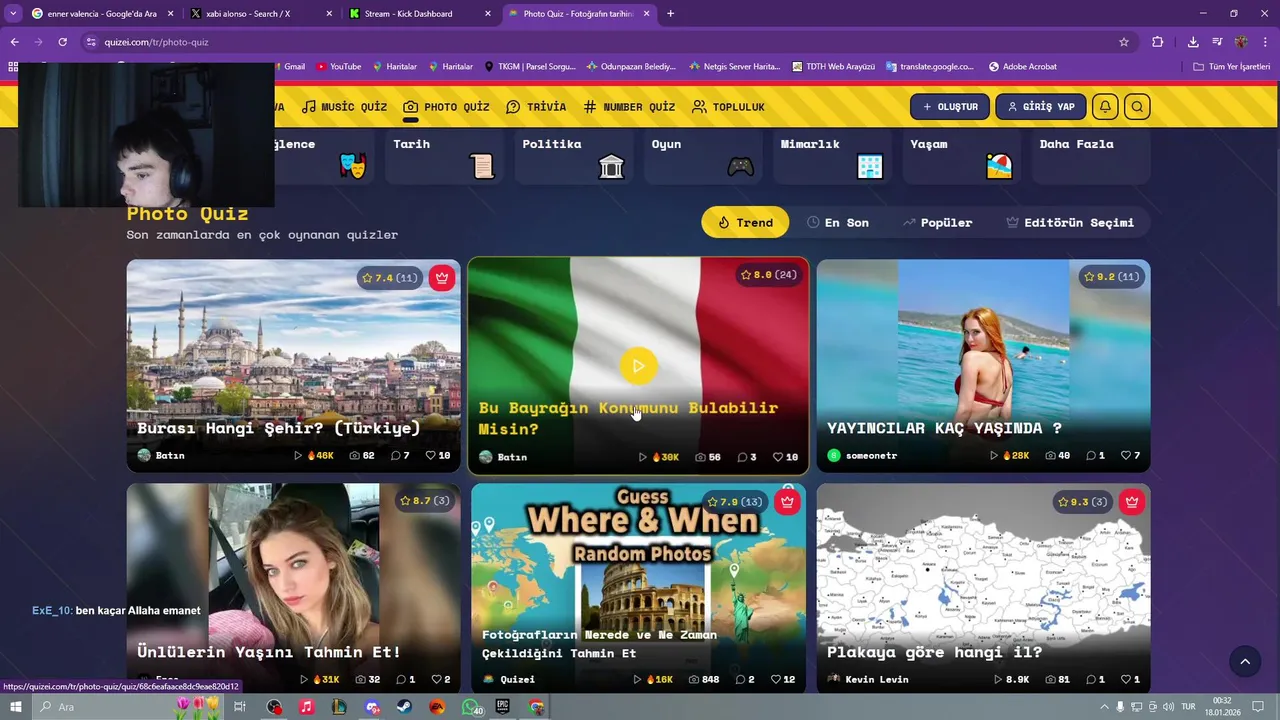Click the OLUŞTUR create button
The image size is (1280, 720).
pos(950,107)
